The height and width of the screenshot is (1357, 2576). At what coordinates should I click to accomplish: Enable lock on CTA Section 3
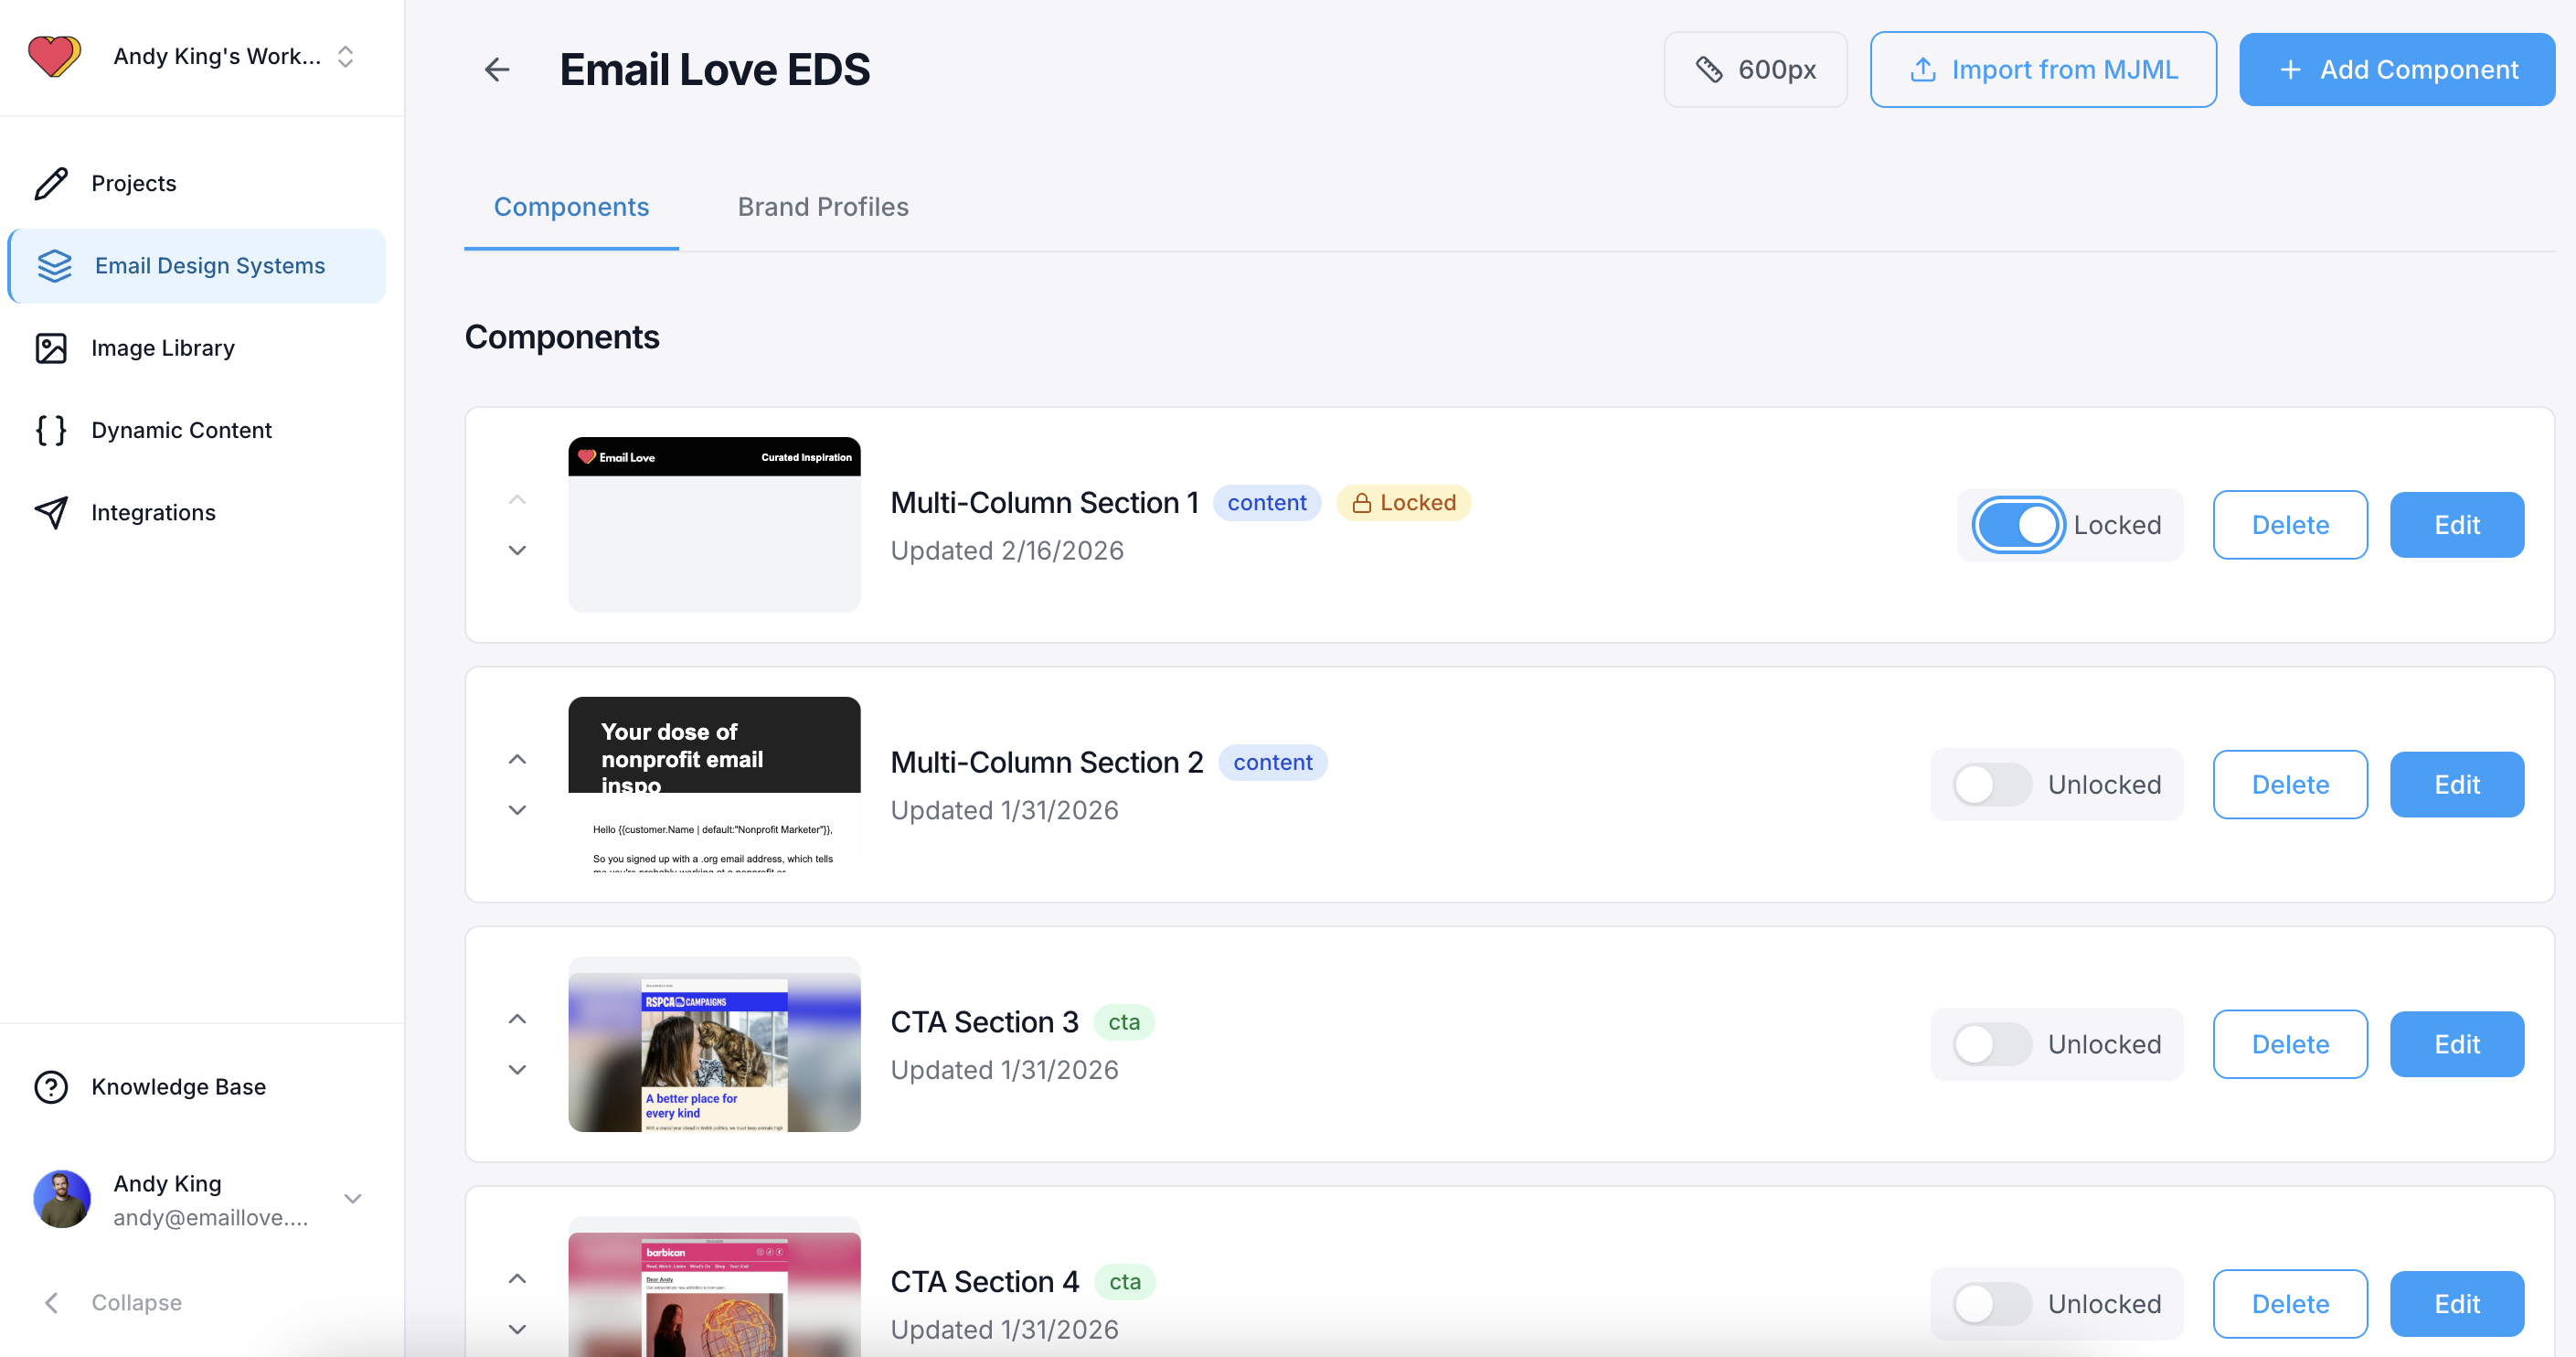click(x=1988, y=1044)
